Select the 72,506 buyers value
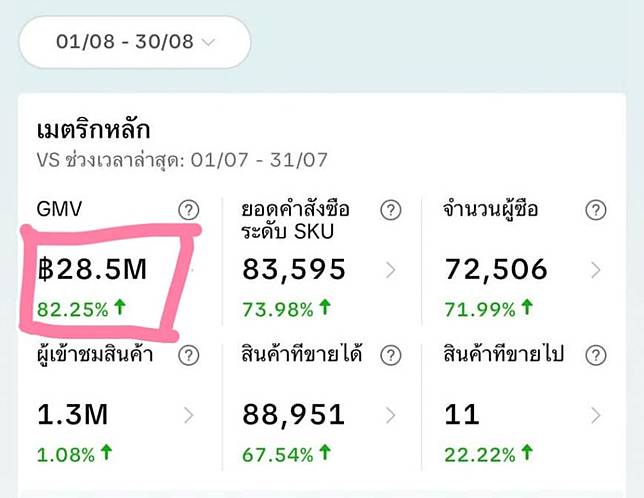 495,269
